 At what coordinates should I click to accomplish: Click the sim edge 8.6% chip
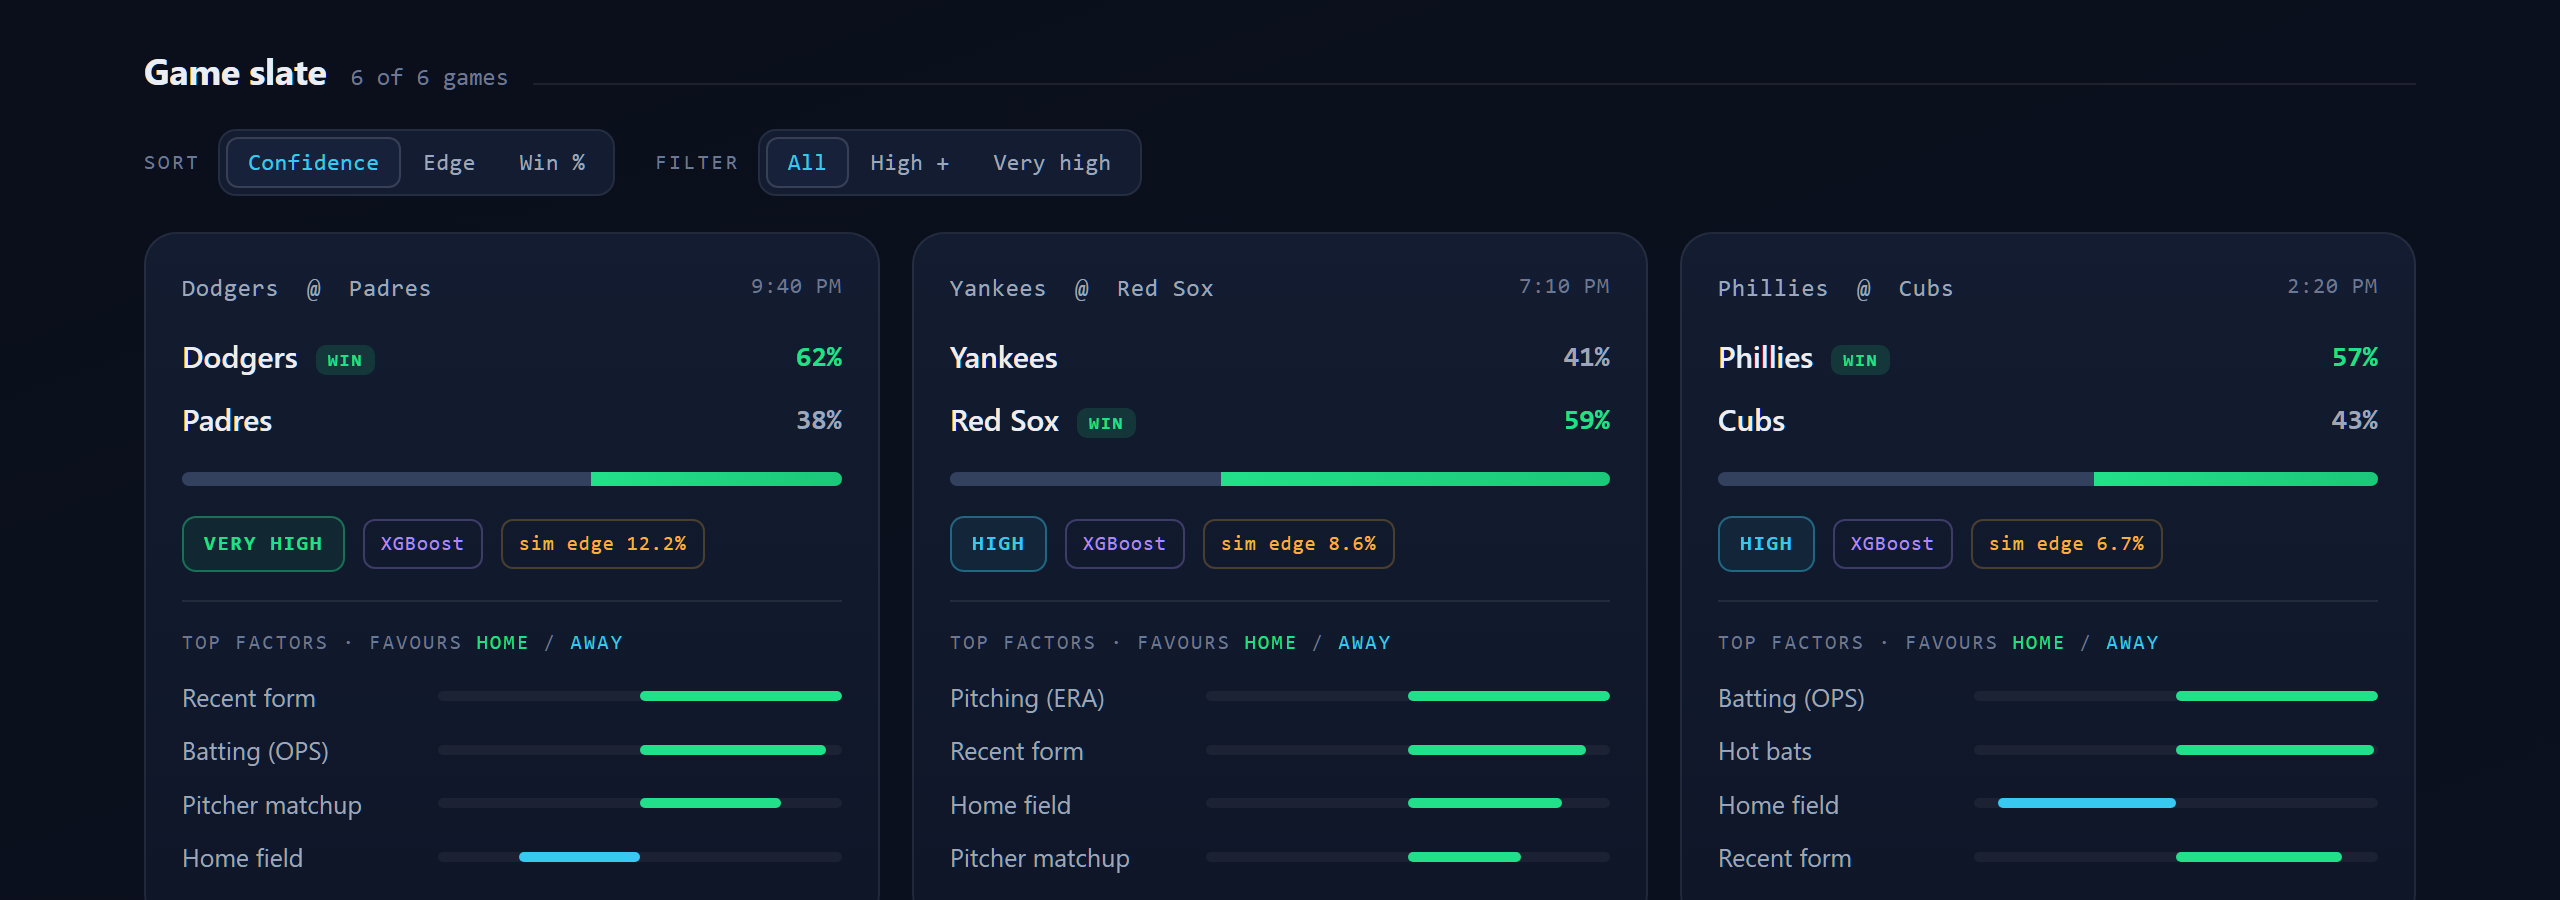coord(1298,544)
